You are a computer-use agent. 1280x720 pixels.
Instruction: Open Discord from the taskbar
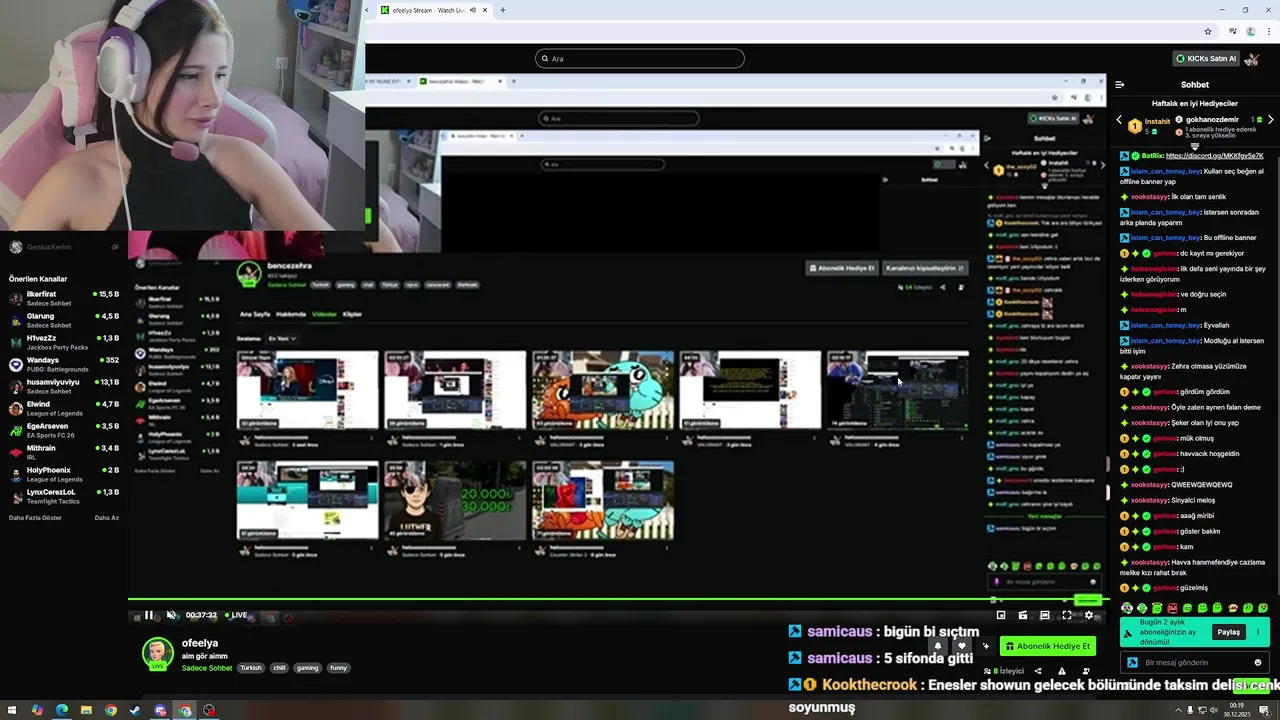160,710
